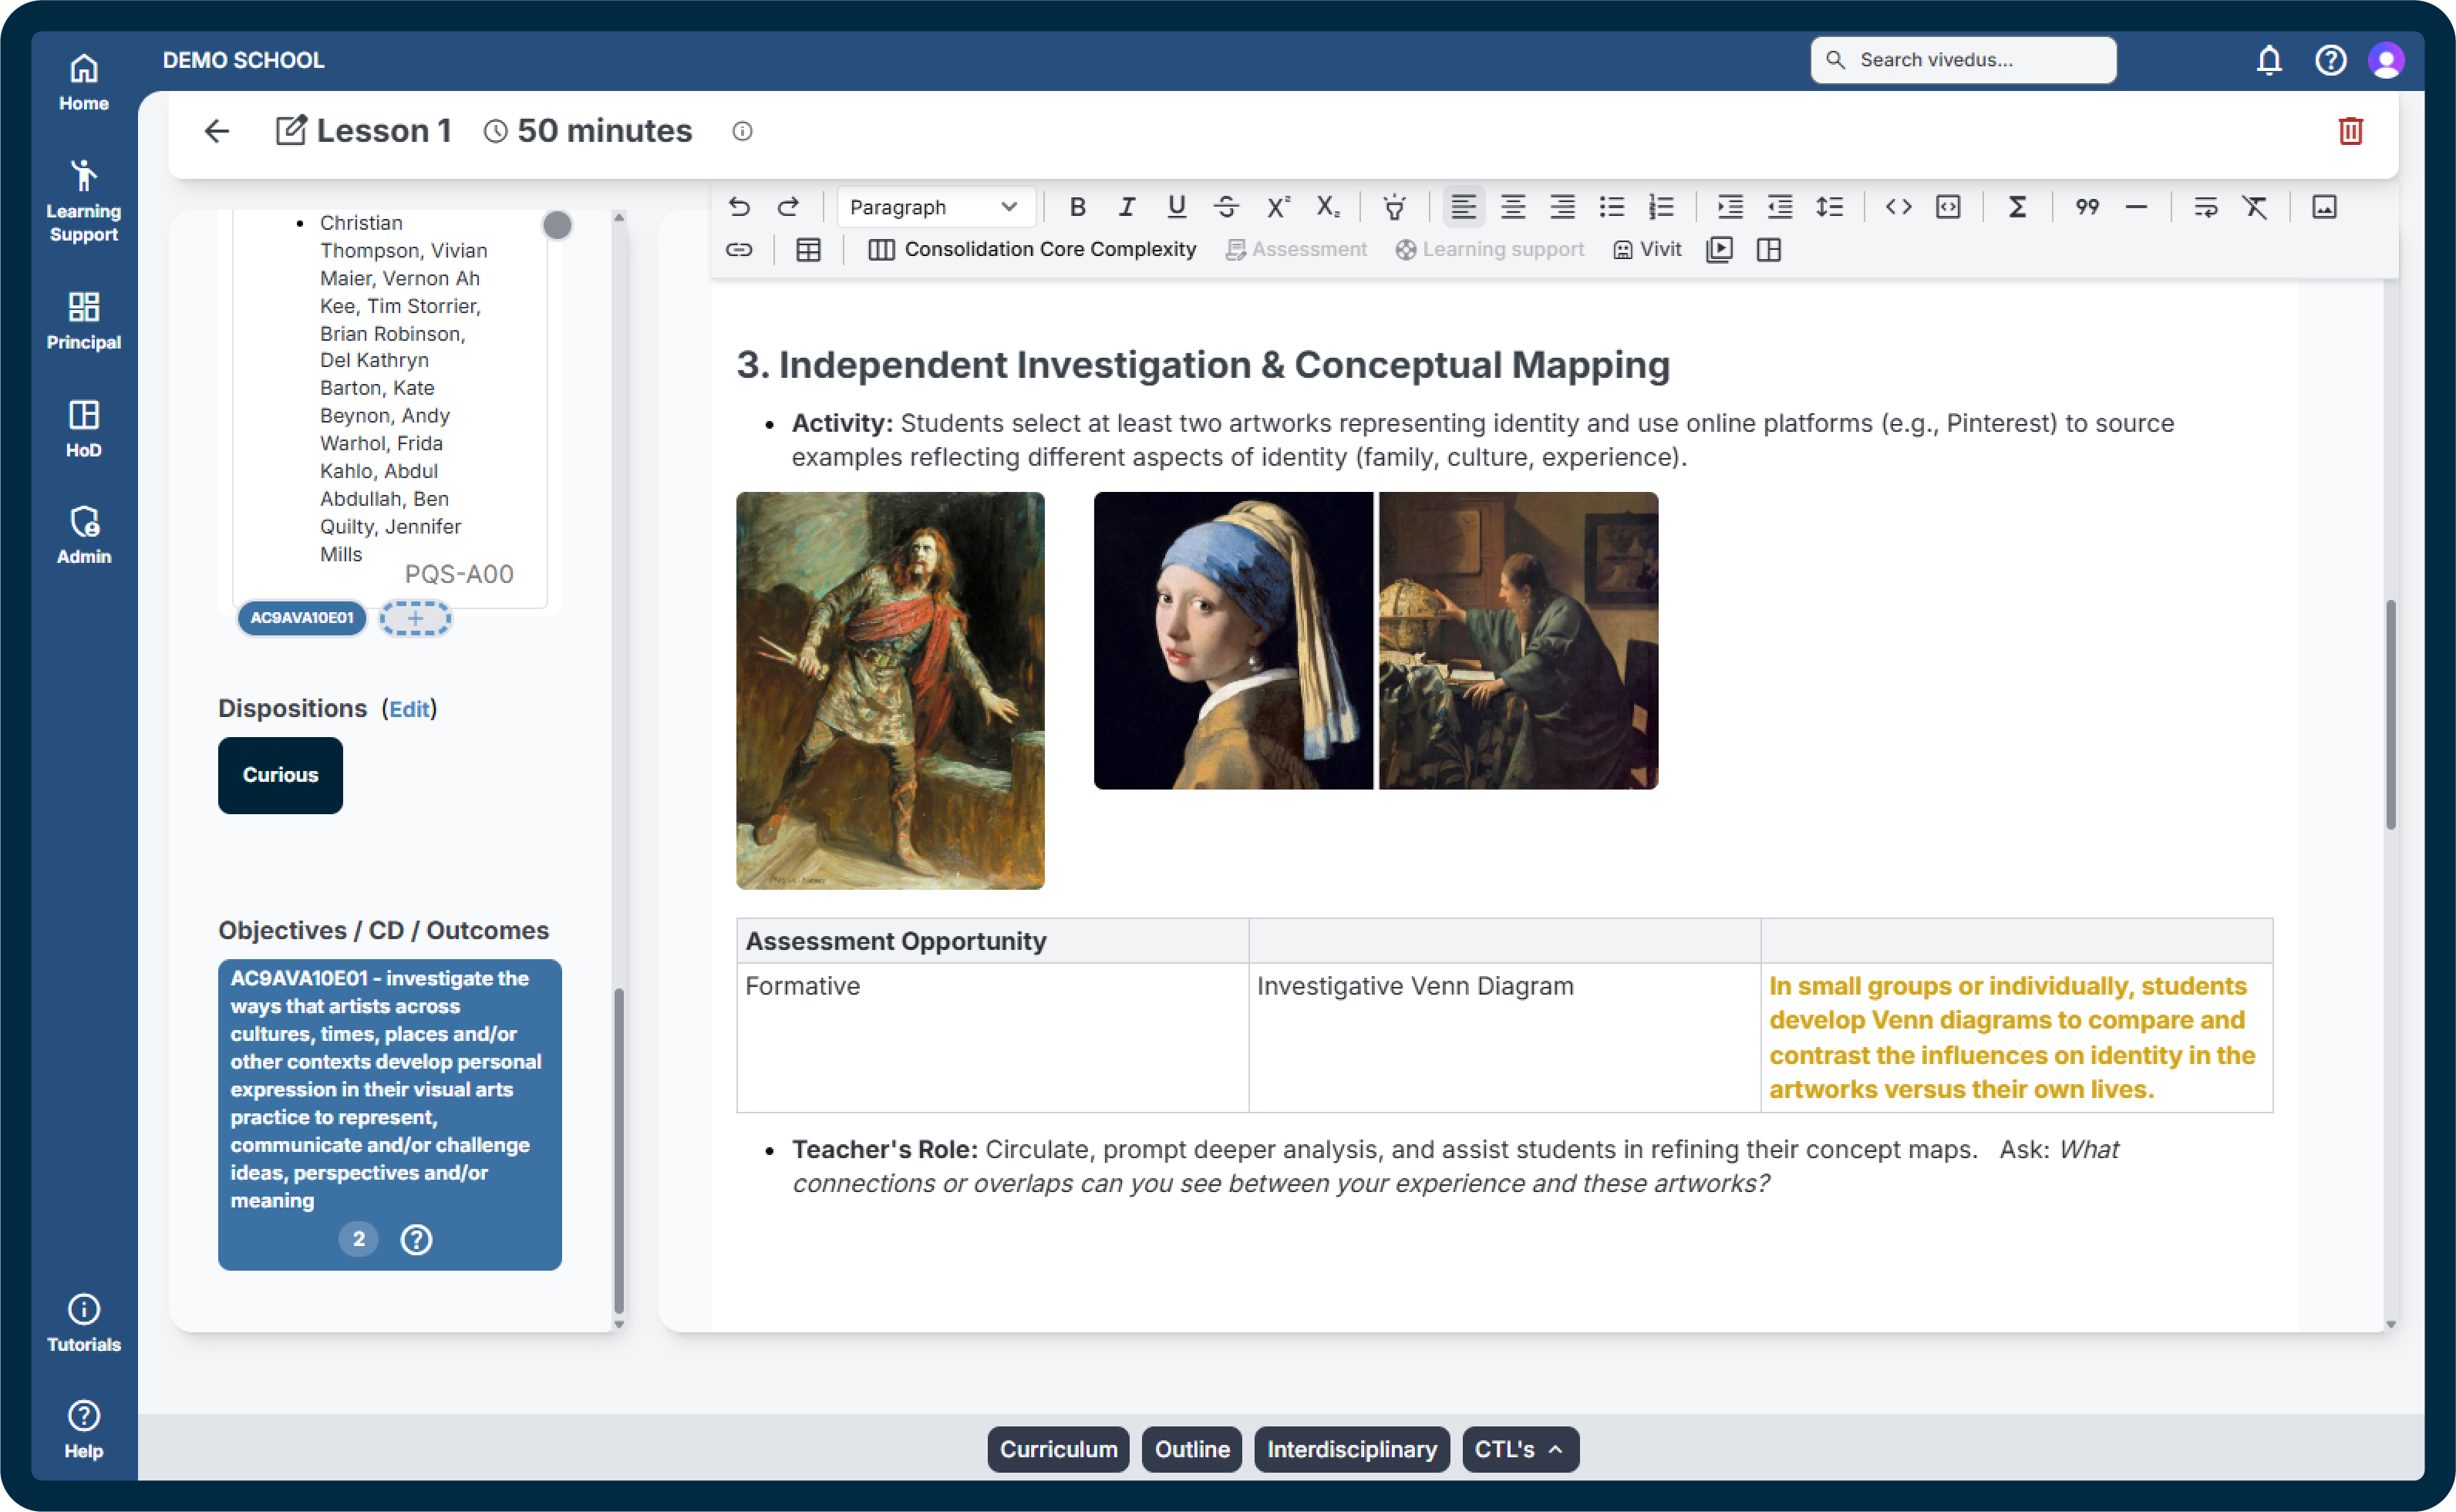This screenshot has height=1512, width=2456.
Task: Open Tutorials in sidebar
Action: point(83,1323)
